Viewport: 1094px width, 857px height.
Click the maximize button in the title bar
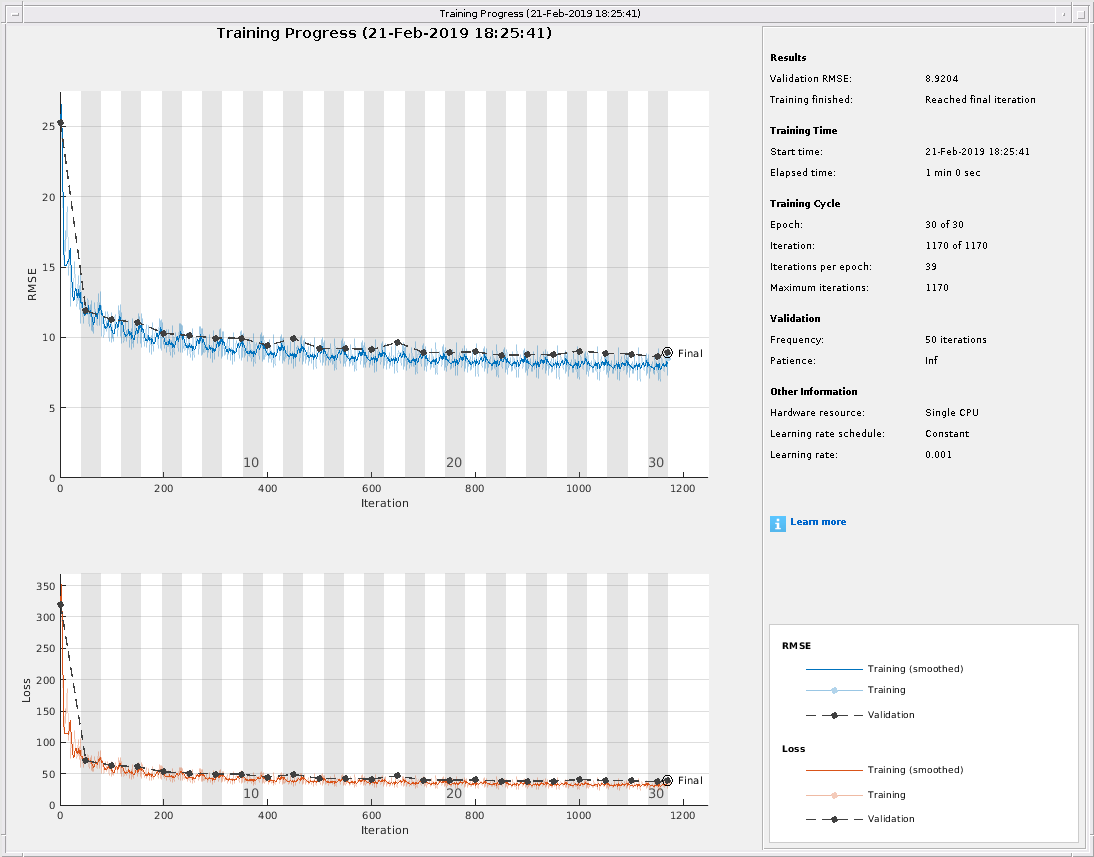point(1083,13)
